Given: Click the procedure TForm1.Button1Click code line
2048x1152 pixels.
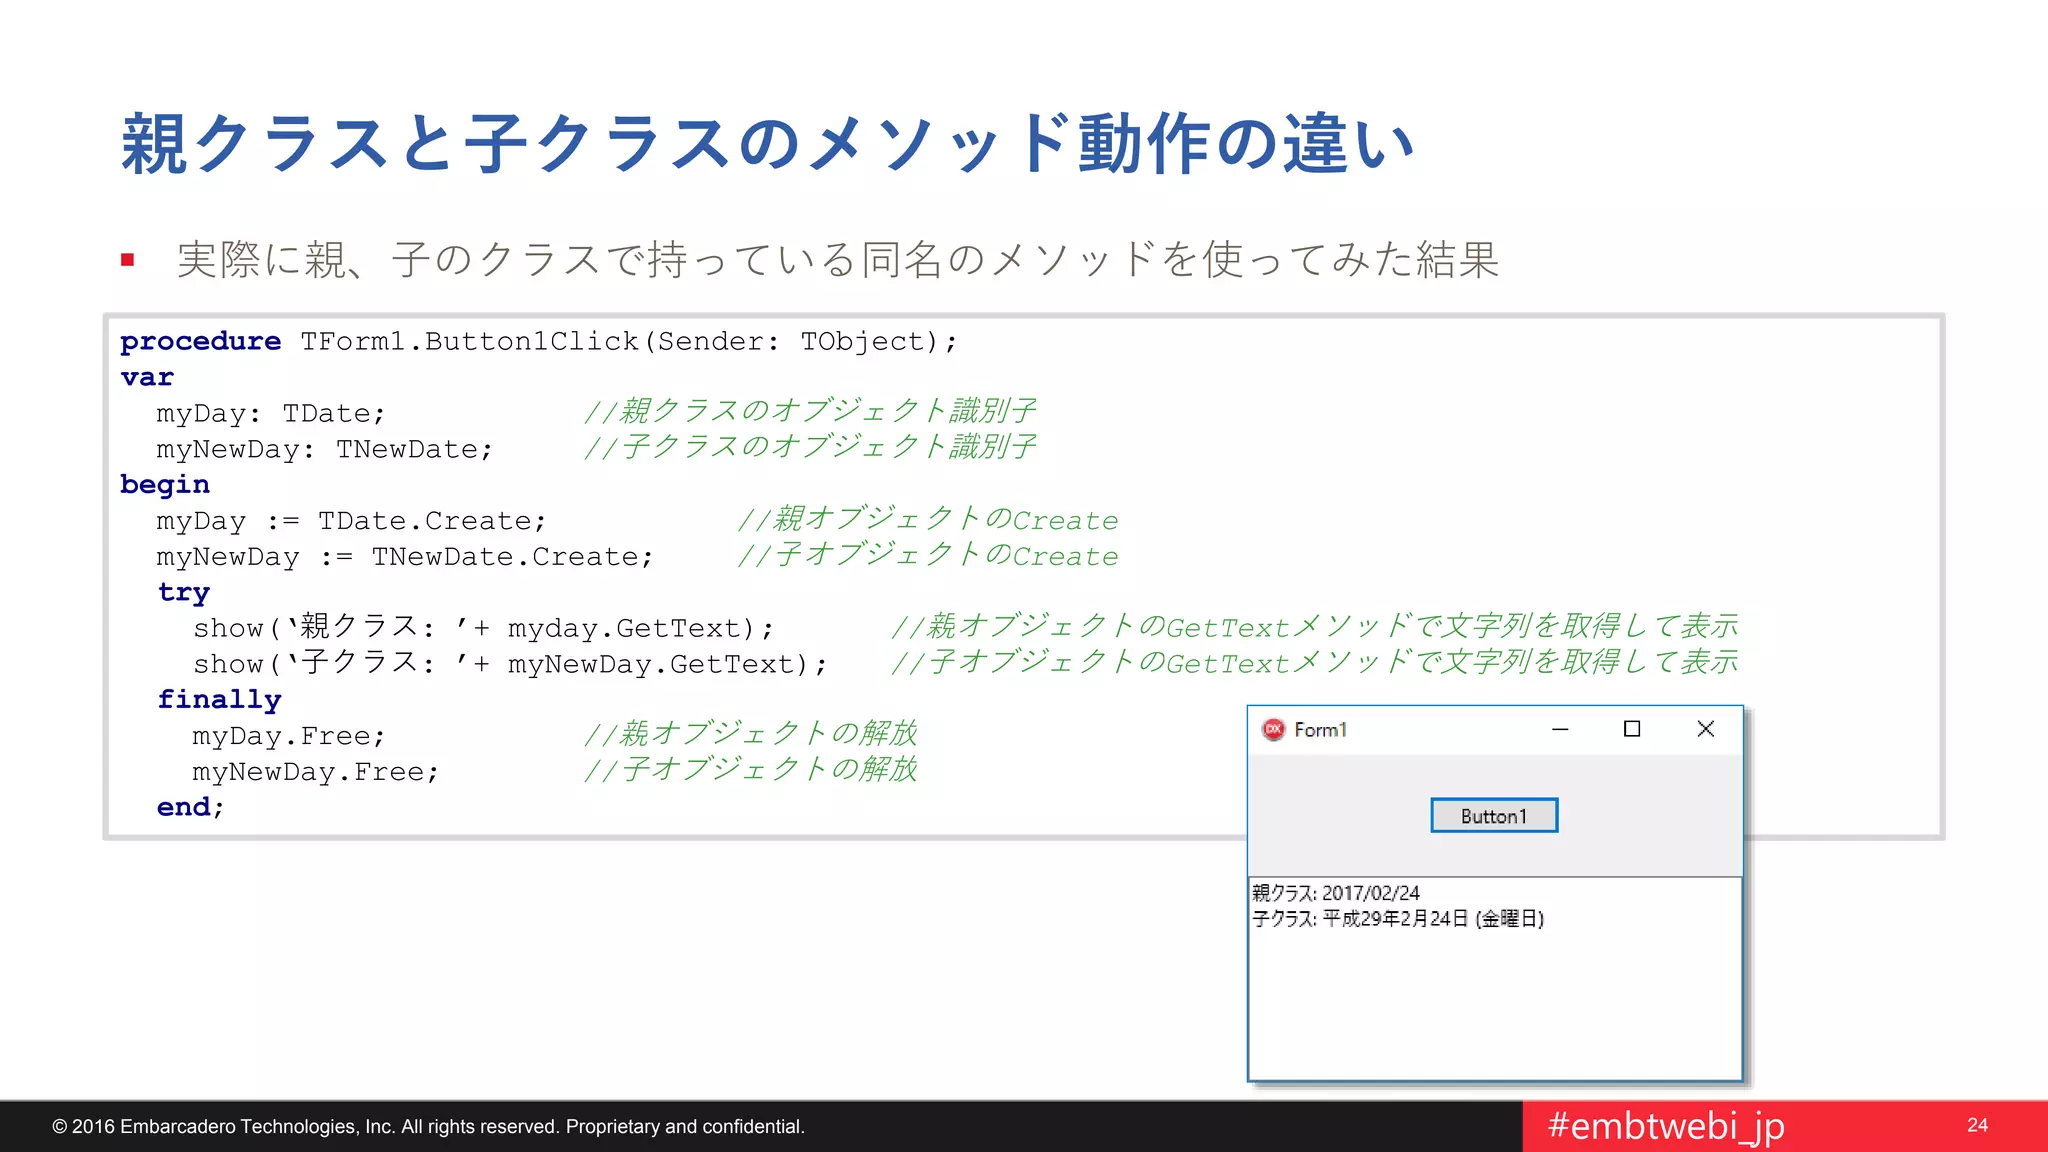Looking at the screenshot, I should [538, 342].
